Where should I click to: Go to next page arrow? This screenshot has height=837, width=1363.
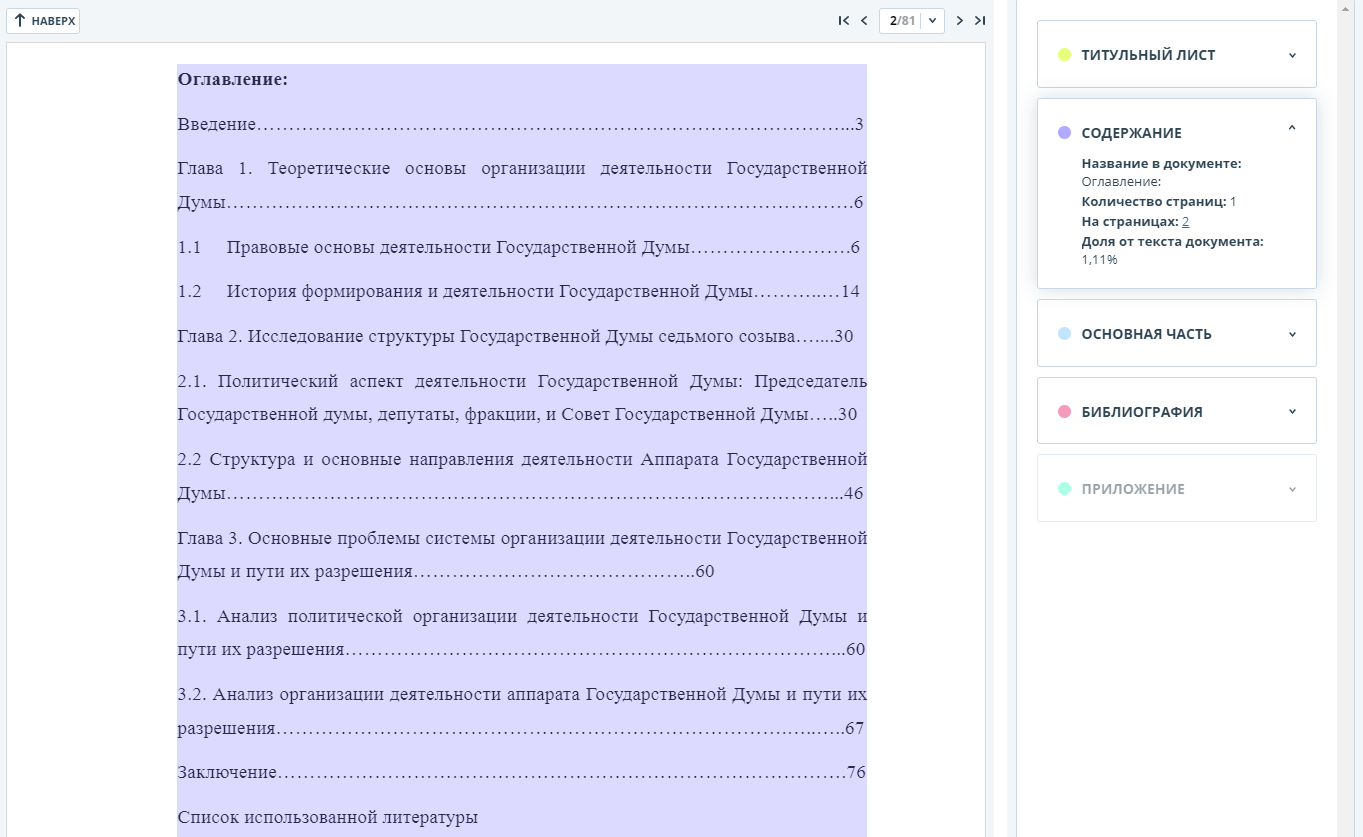[960, 20]
